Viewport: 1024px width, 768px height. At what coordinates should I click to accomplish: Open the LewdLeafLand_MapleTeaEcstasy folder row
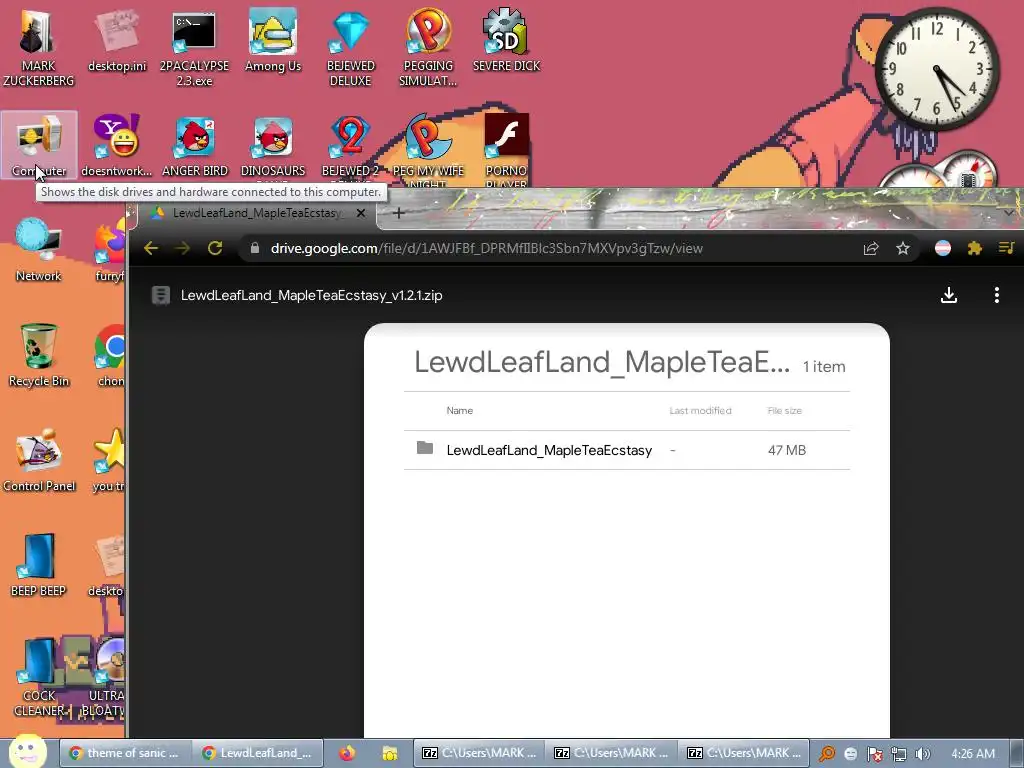627,450
